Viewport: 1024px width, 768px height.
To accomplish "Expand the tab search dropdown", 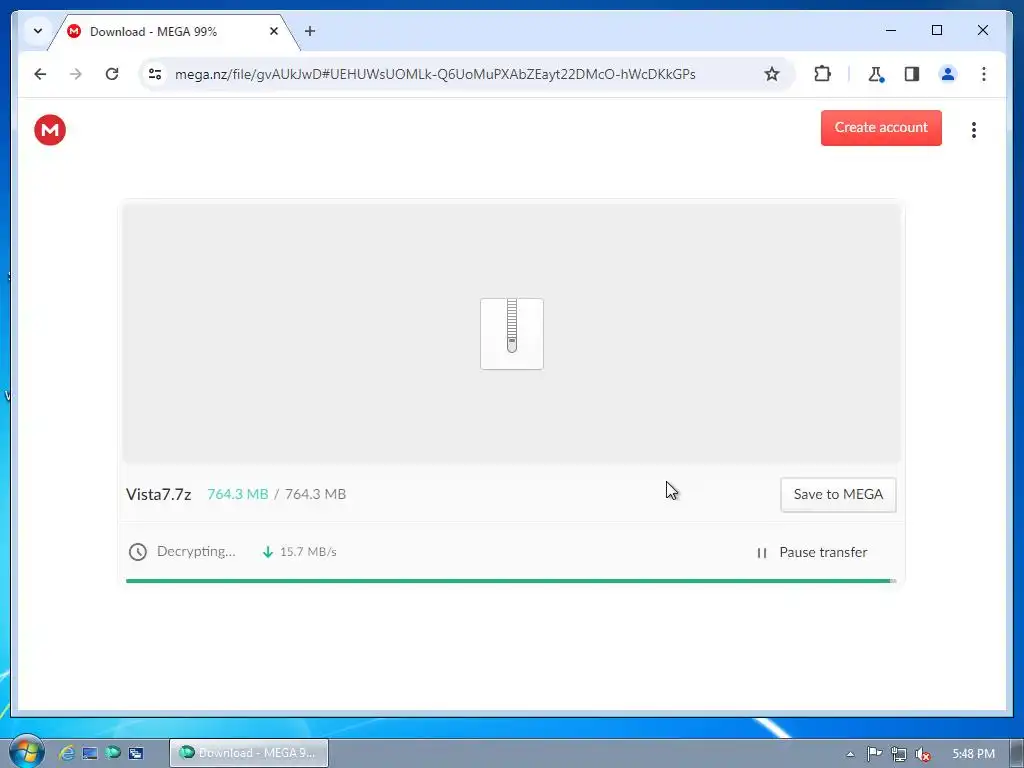I will (x=38, y=31).
